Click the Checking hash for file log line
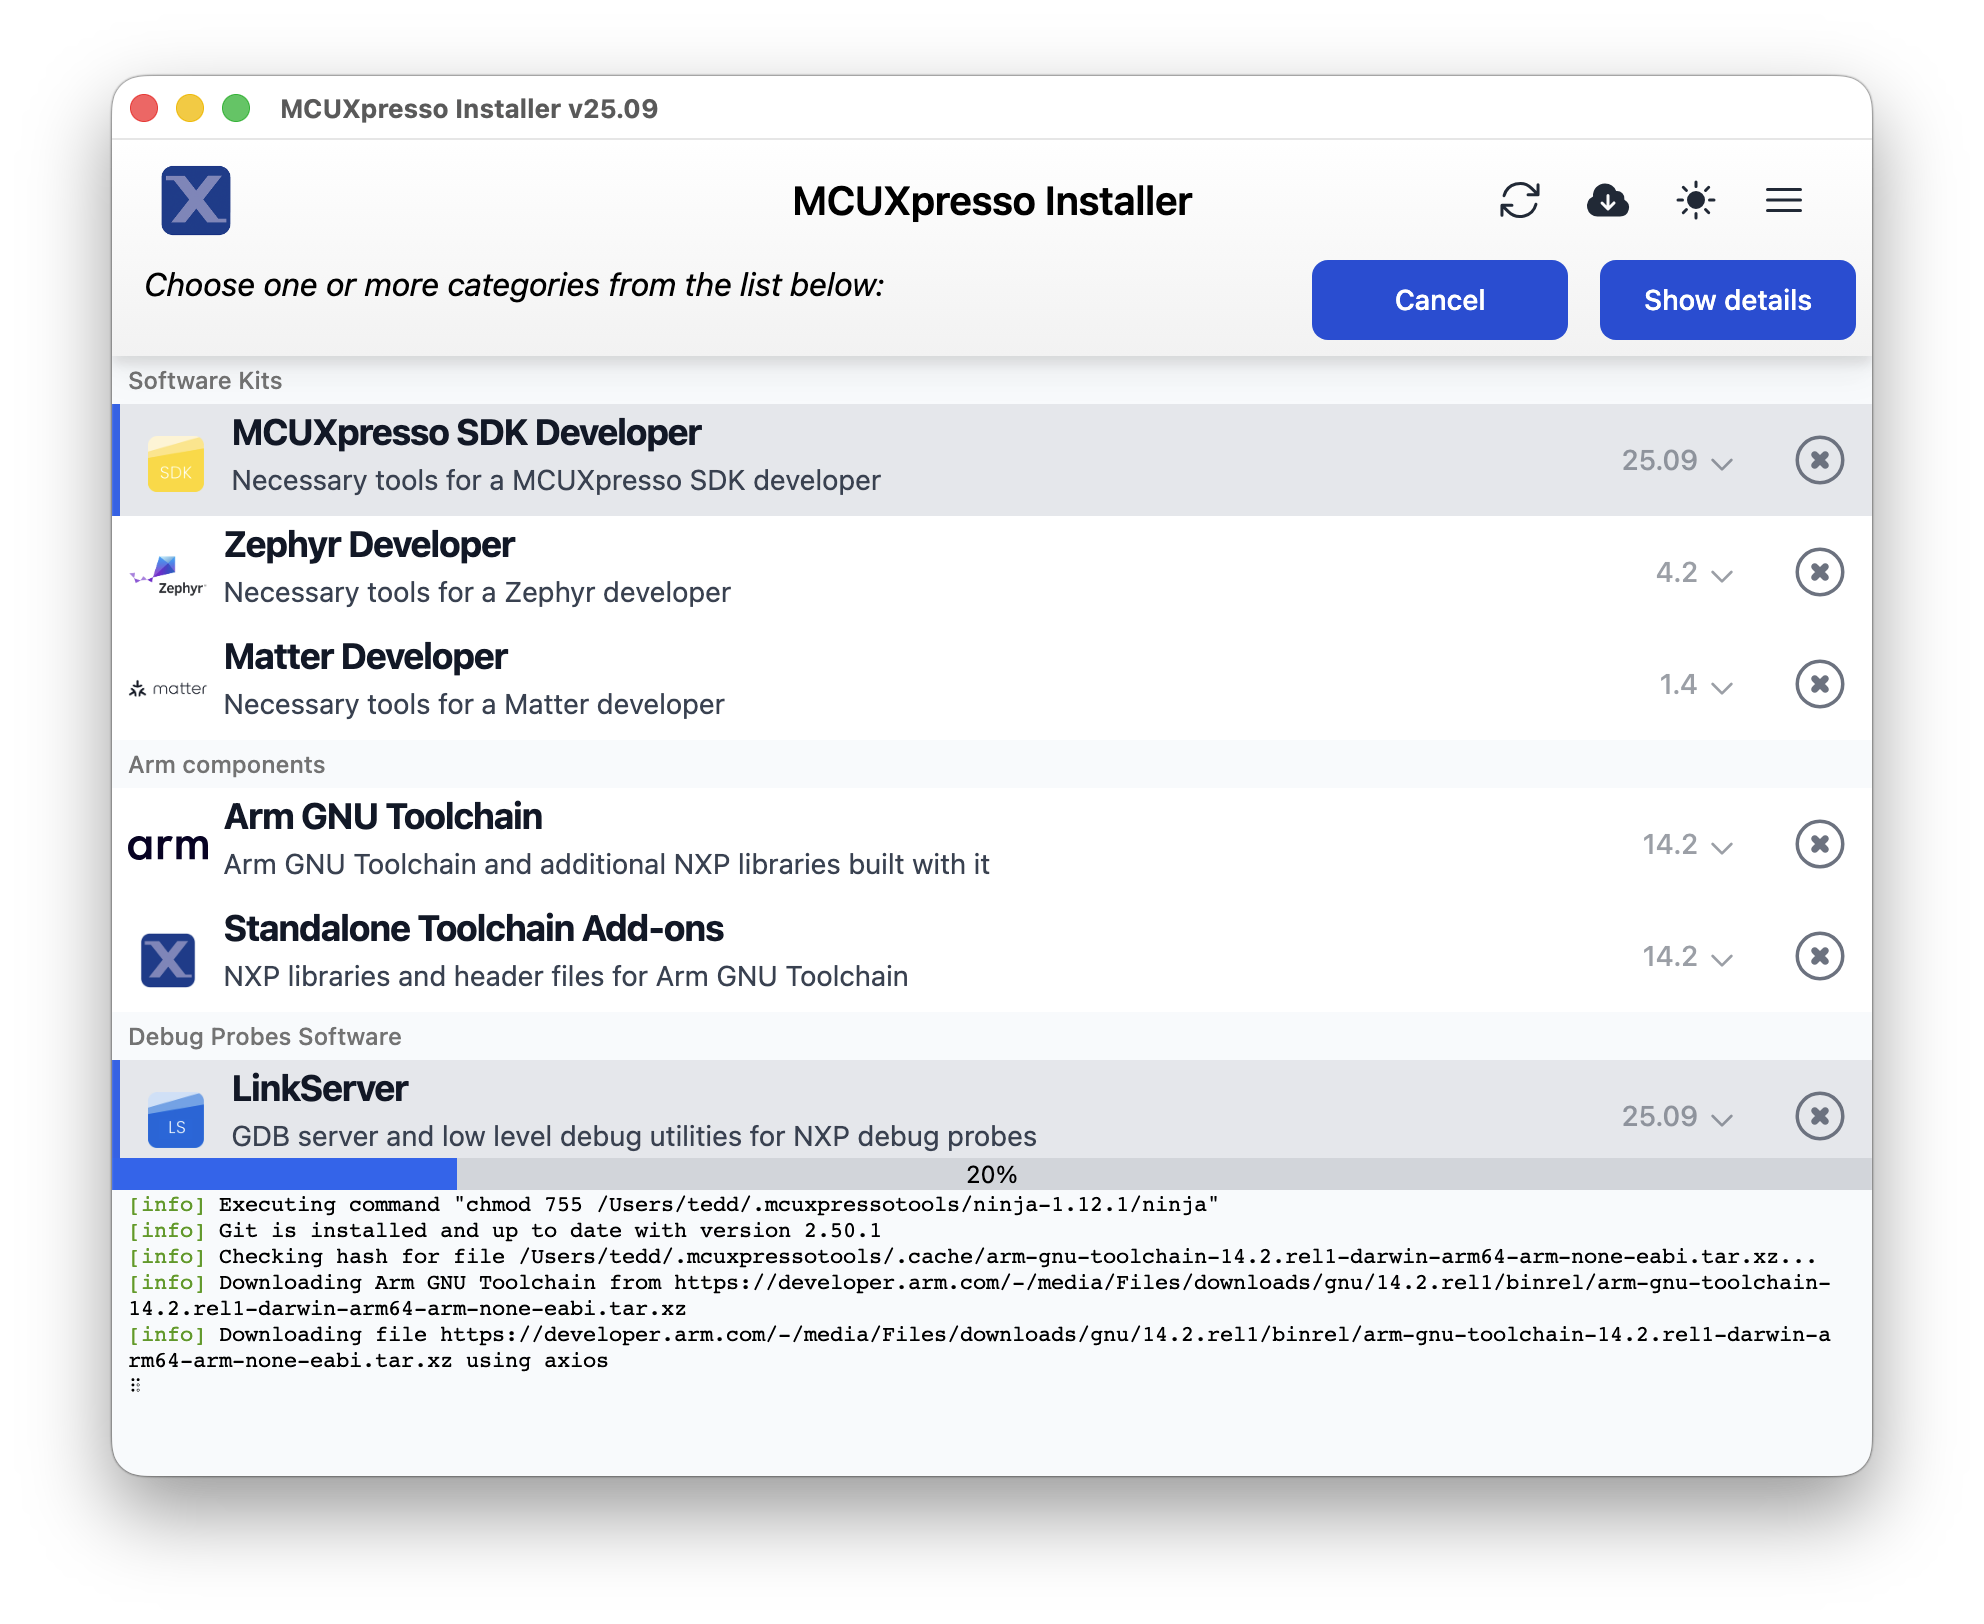Screen dimensions: 1984x1624 [x=972, y=1256]
